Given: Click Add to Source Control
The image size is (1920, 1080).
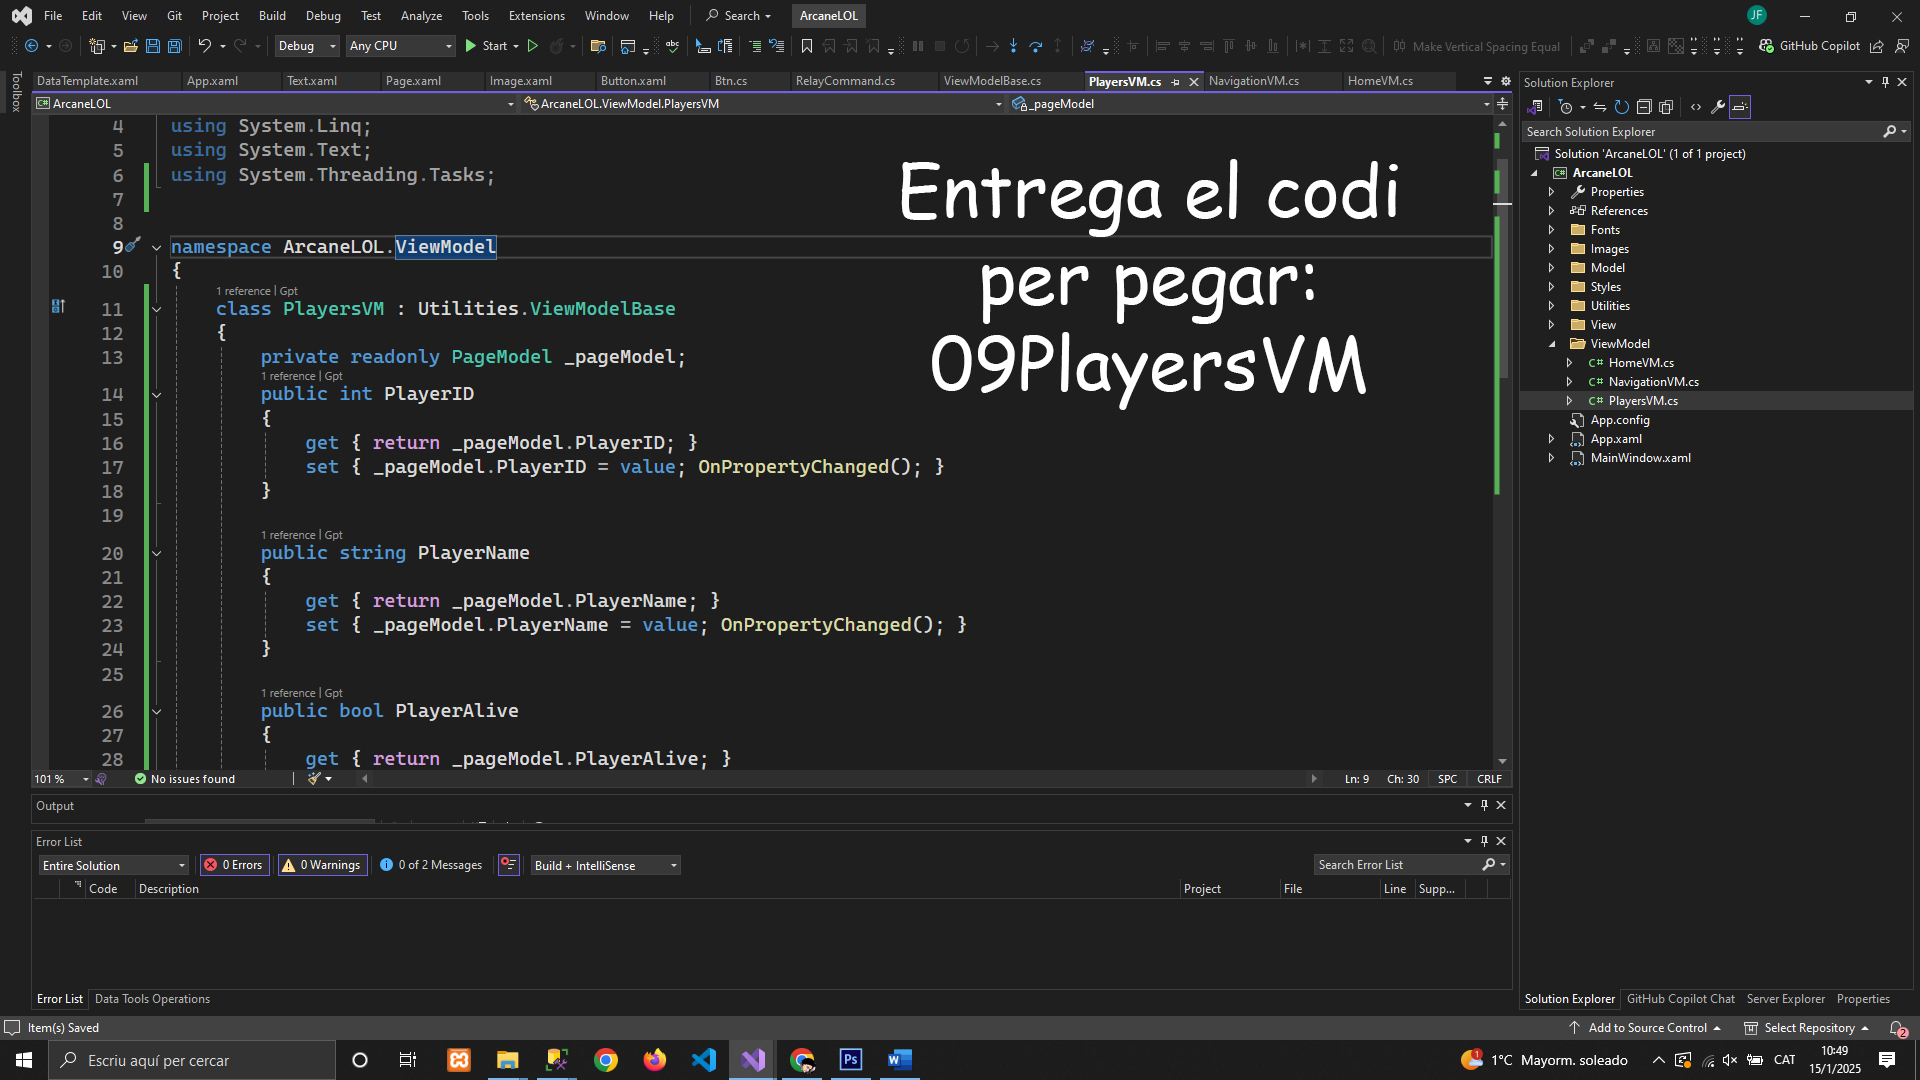Looking at the screenshot, I should [1647, 1028].
